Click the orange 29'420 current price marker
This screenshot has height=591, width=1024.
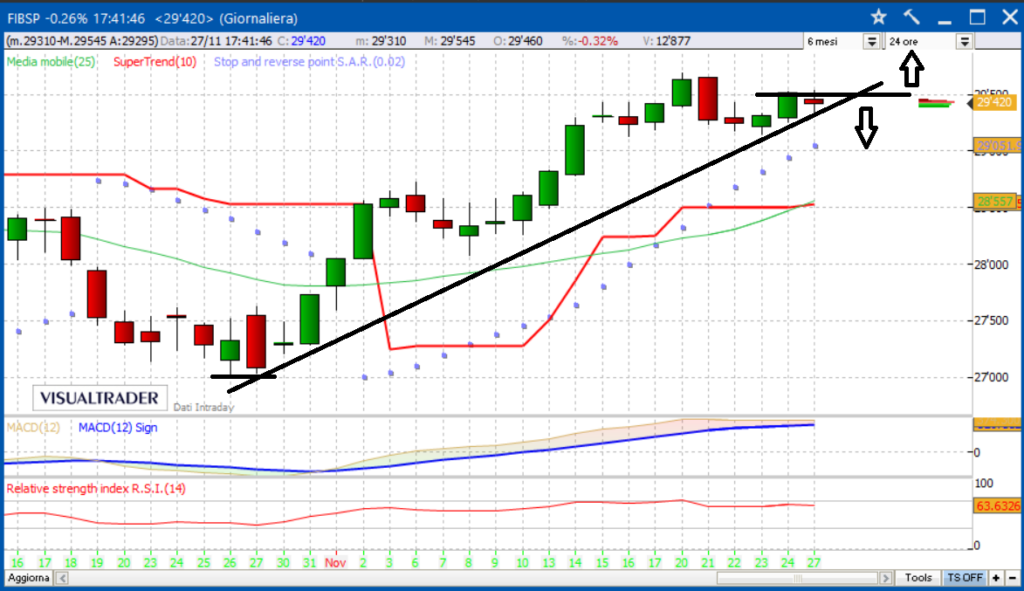point(998,102)
